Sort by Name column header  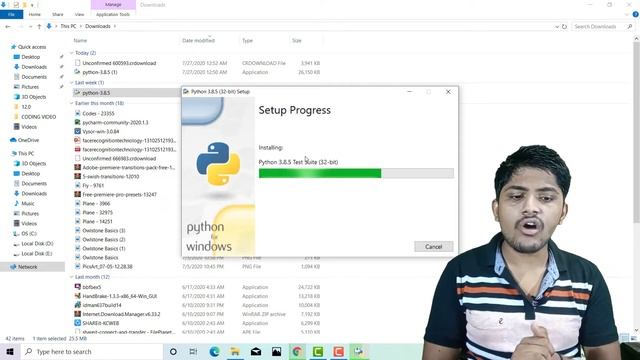click(80, 40)
